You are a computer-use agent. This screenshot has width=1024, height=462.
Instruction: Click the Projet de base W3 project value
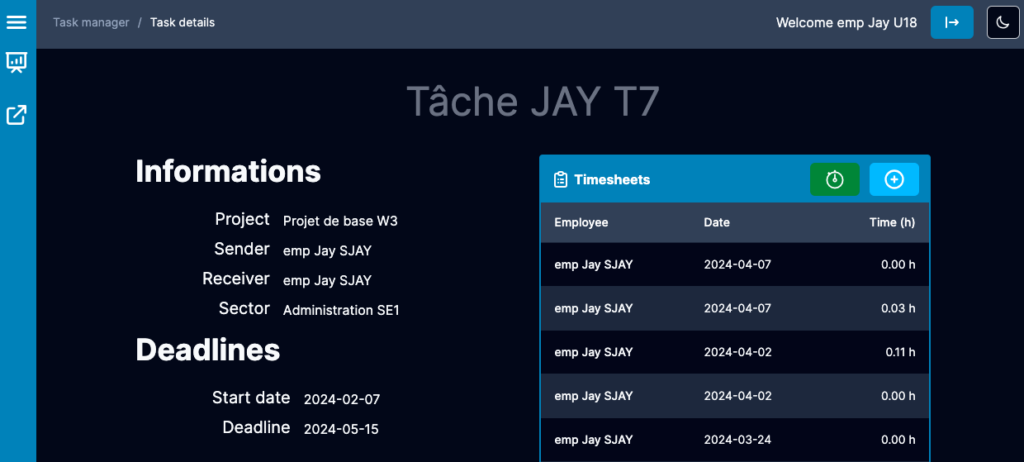coord(347,221)
